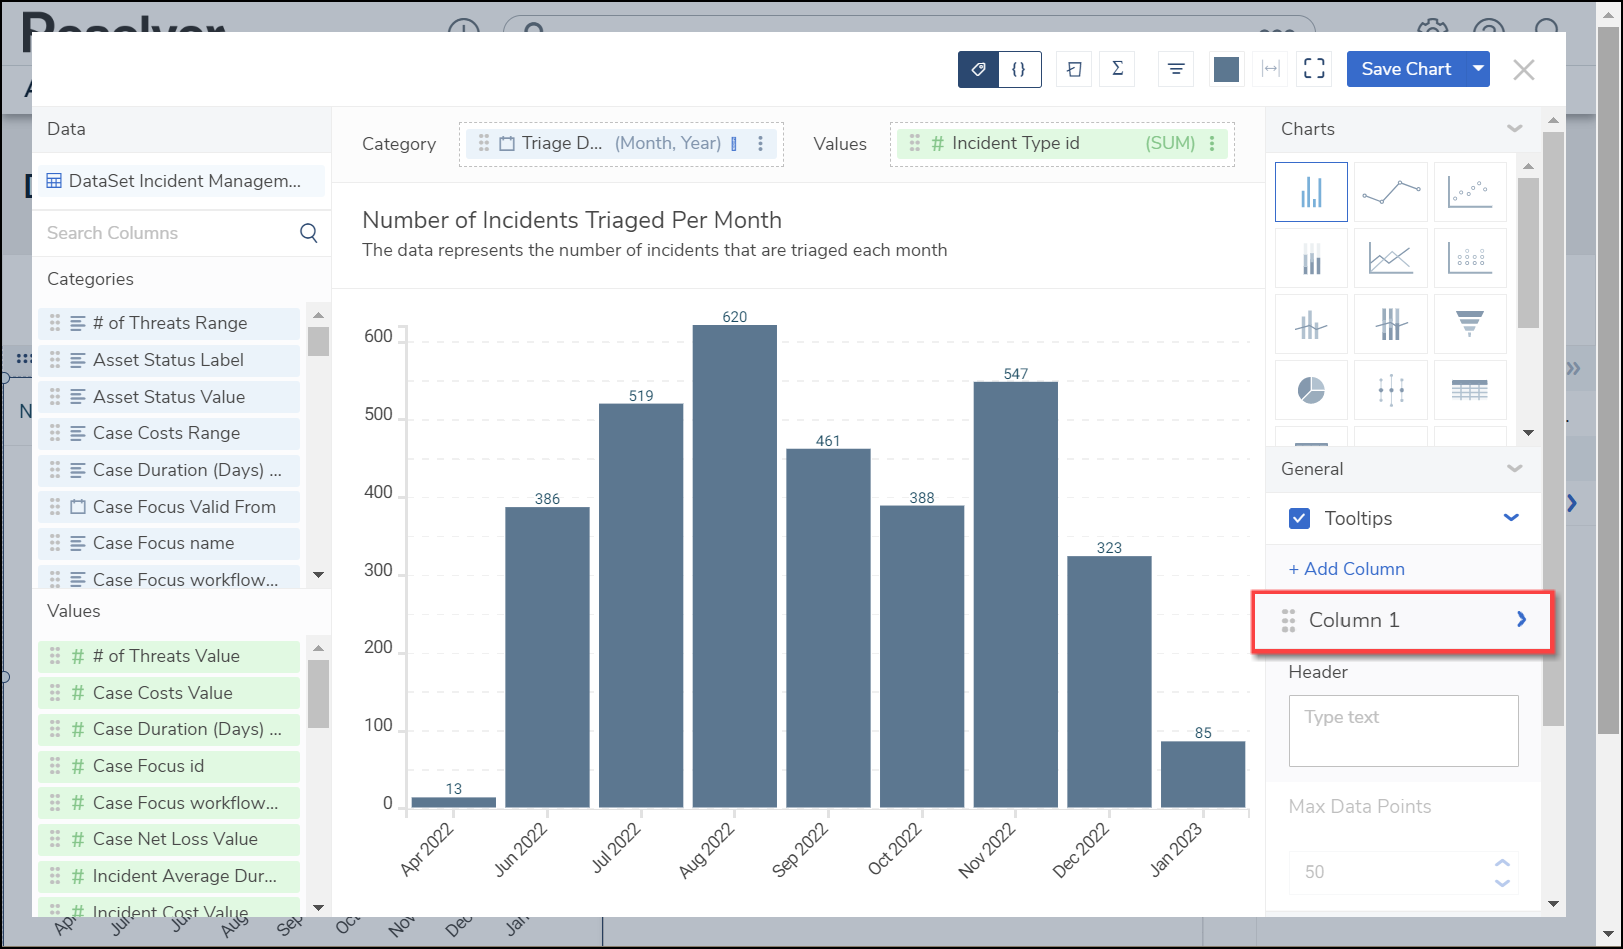Select the line chart type icon
This screenshot has height=949, width=1623.
1390,192
